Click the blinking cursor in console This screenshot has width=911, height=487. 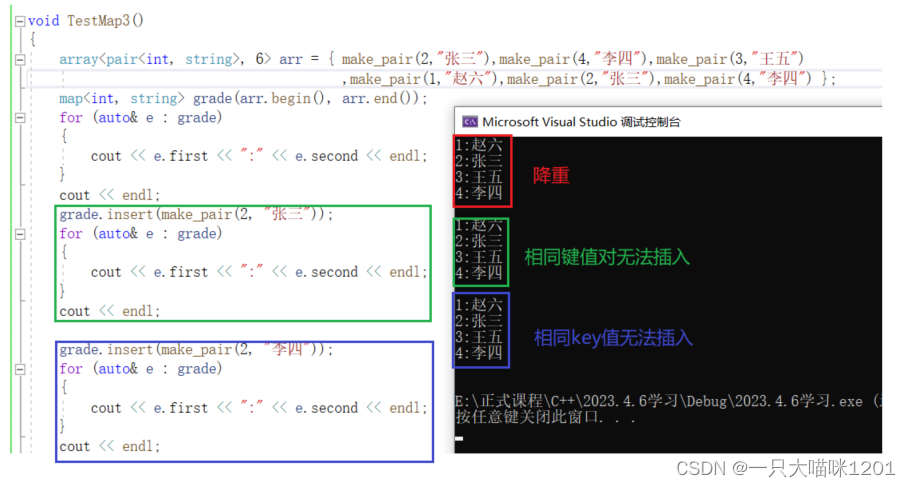[459, 438]
